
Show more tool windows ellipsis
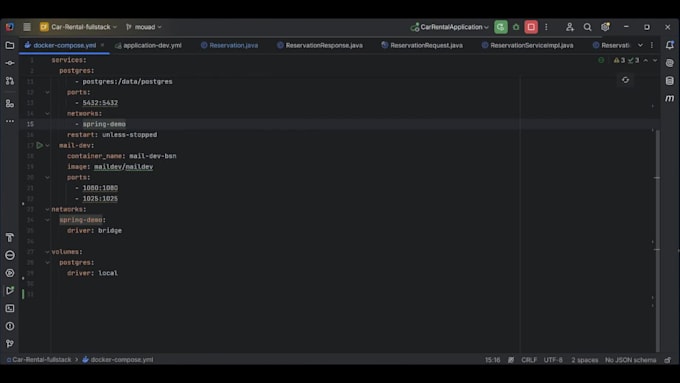pos(10,121)
